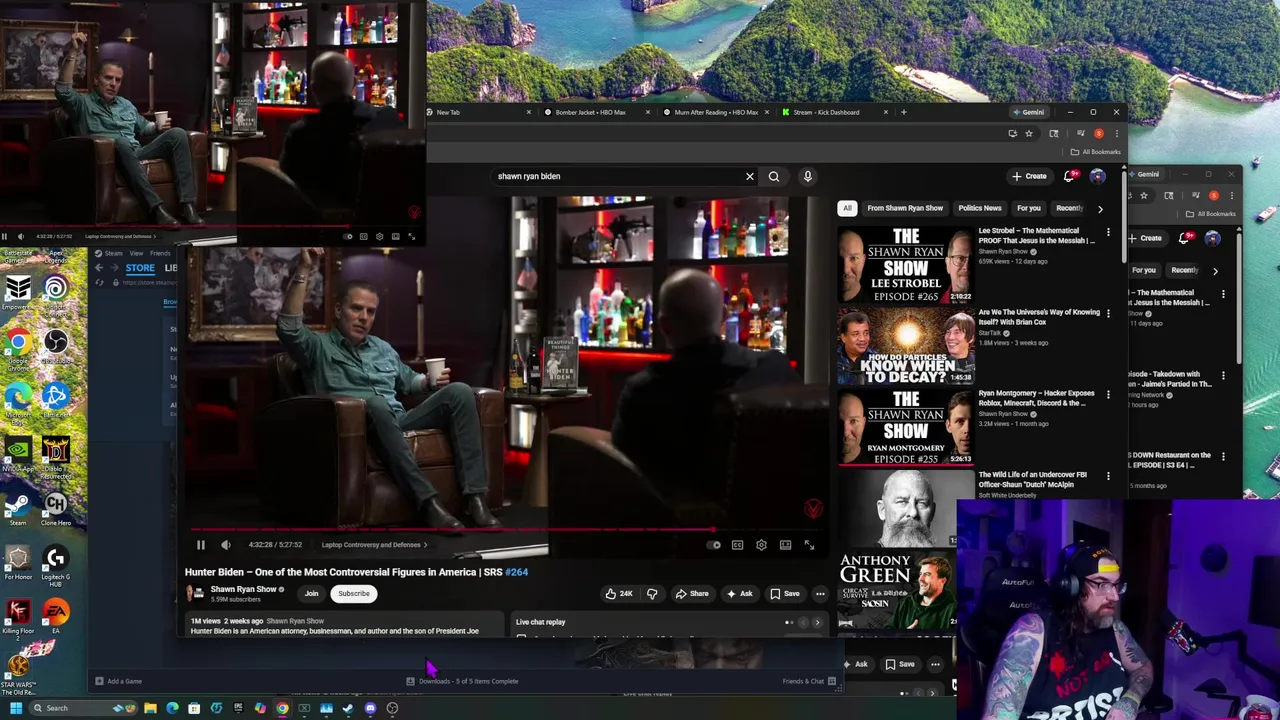Go to the next live chat replay page
This screenshot has height=720, width=1280.
816,623
